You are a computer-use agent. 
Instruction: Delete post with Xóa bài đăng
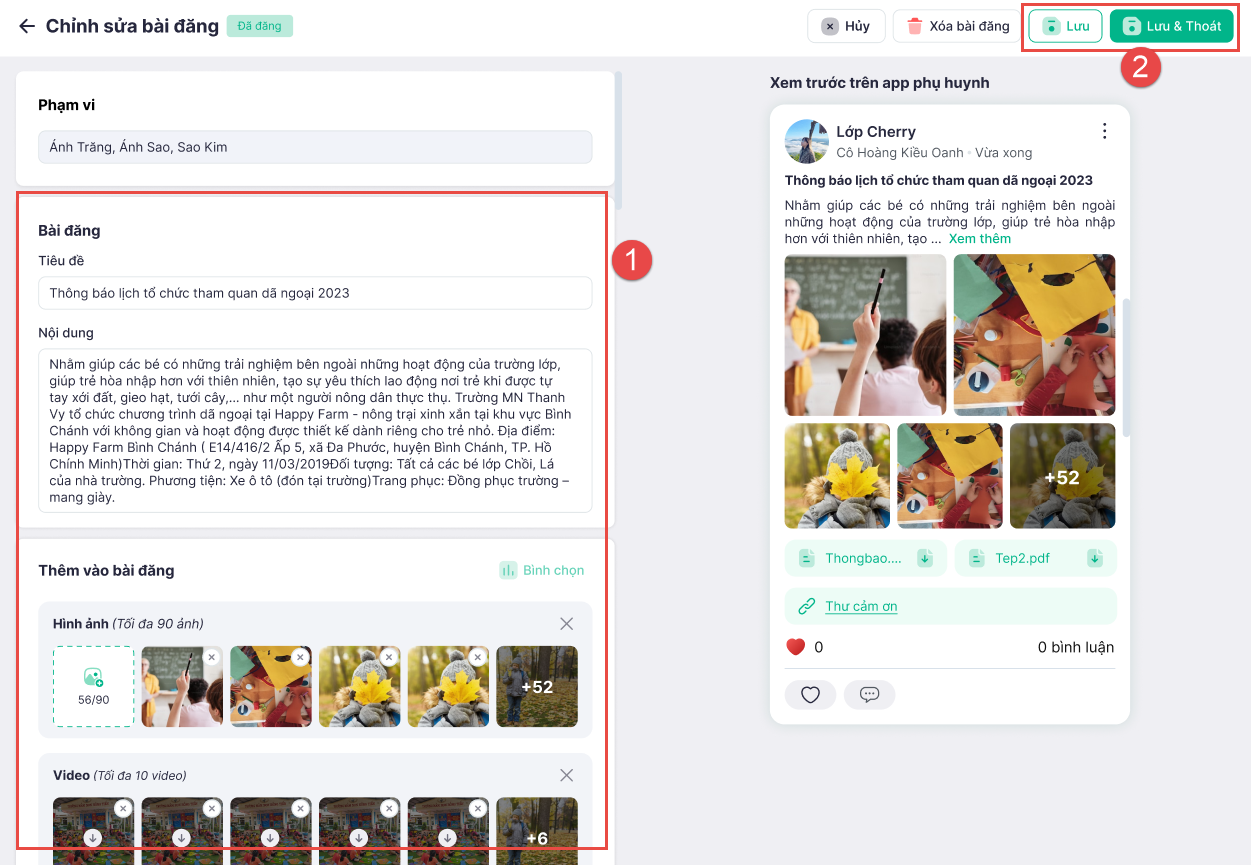958,26
